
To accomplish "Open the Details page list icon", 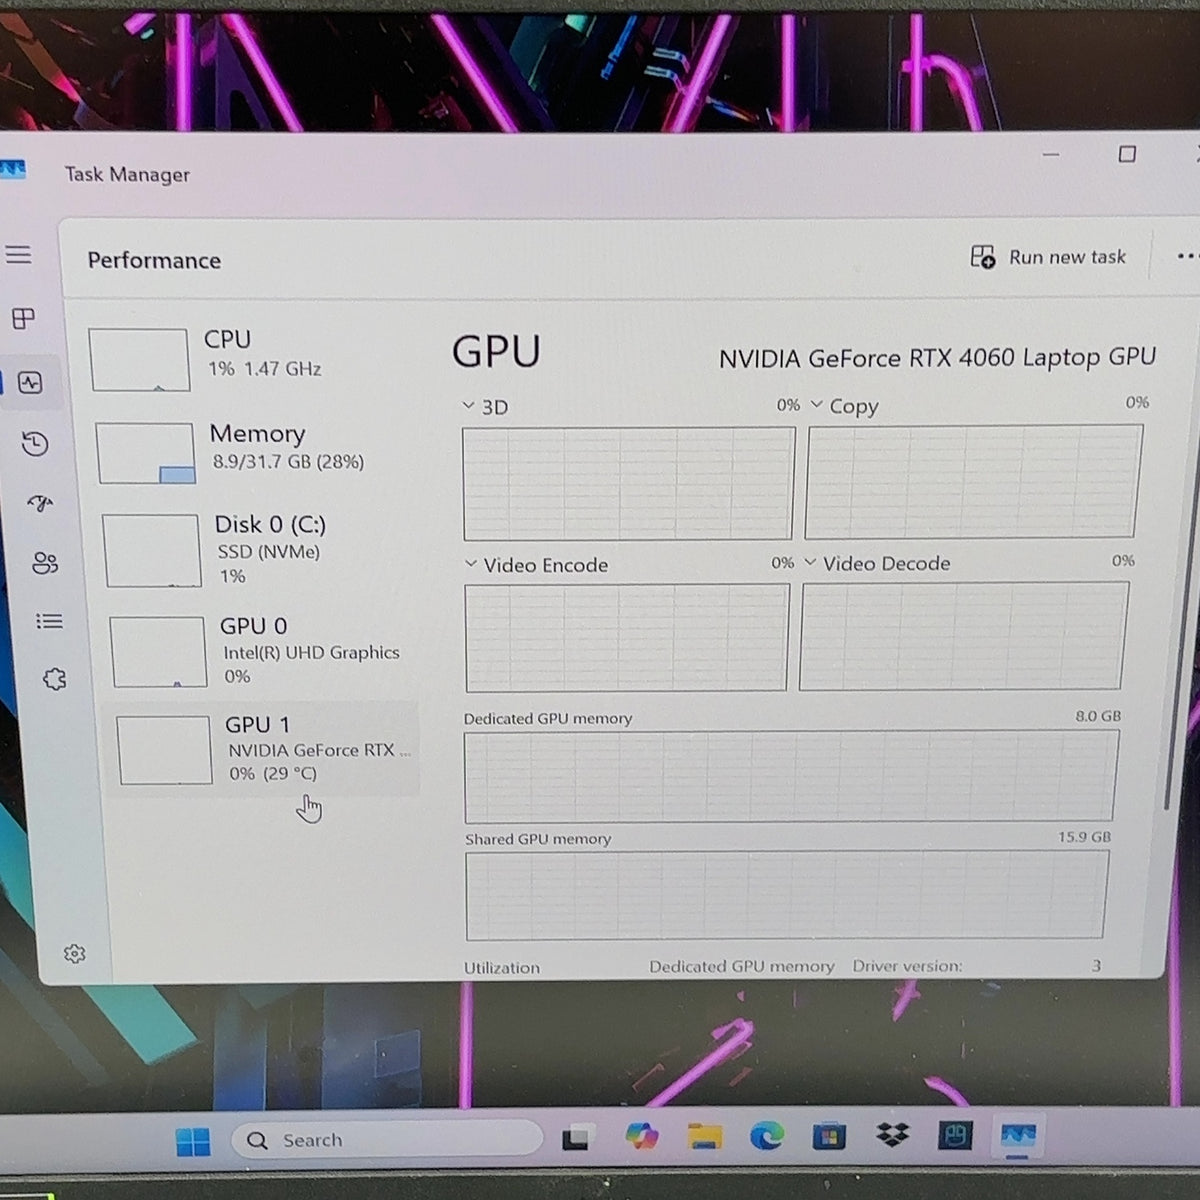I will (49, 621).
